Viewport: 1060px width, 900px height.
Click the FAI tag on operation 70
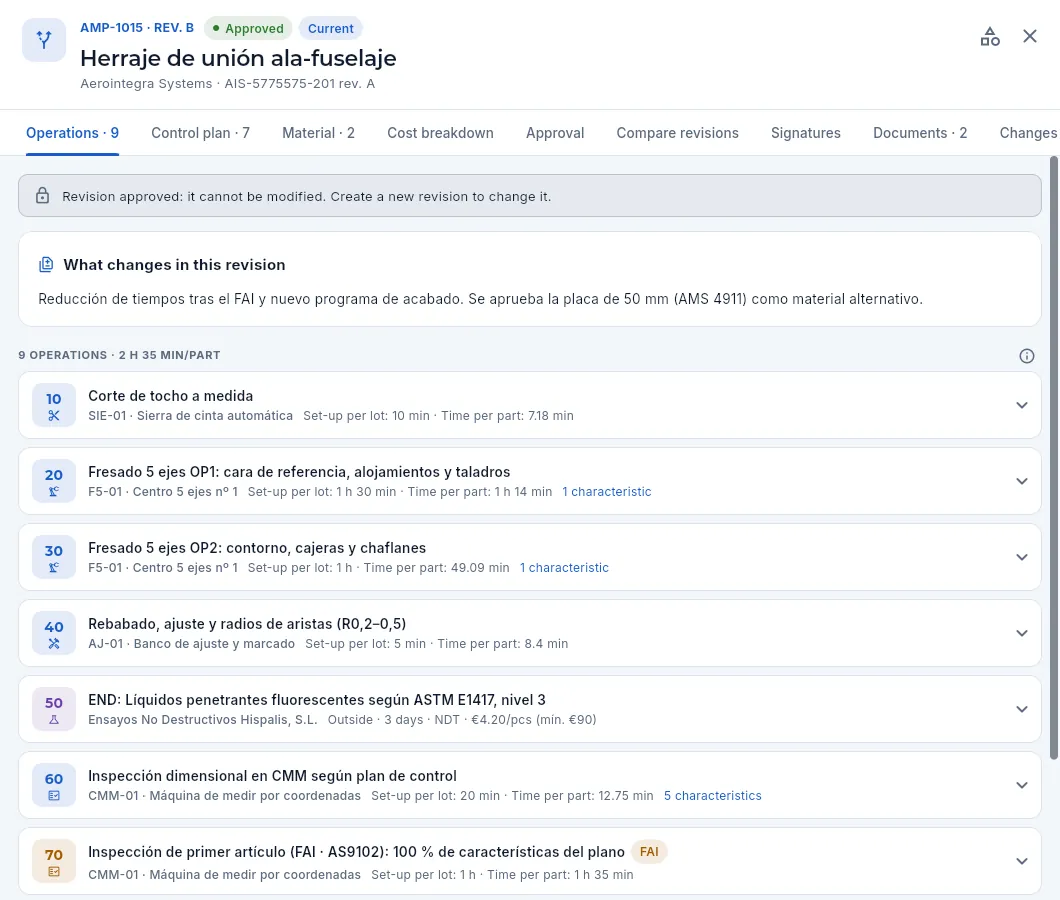[649, 852]
